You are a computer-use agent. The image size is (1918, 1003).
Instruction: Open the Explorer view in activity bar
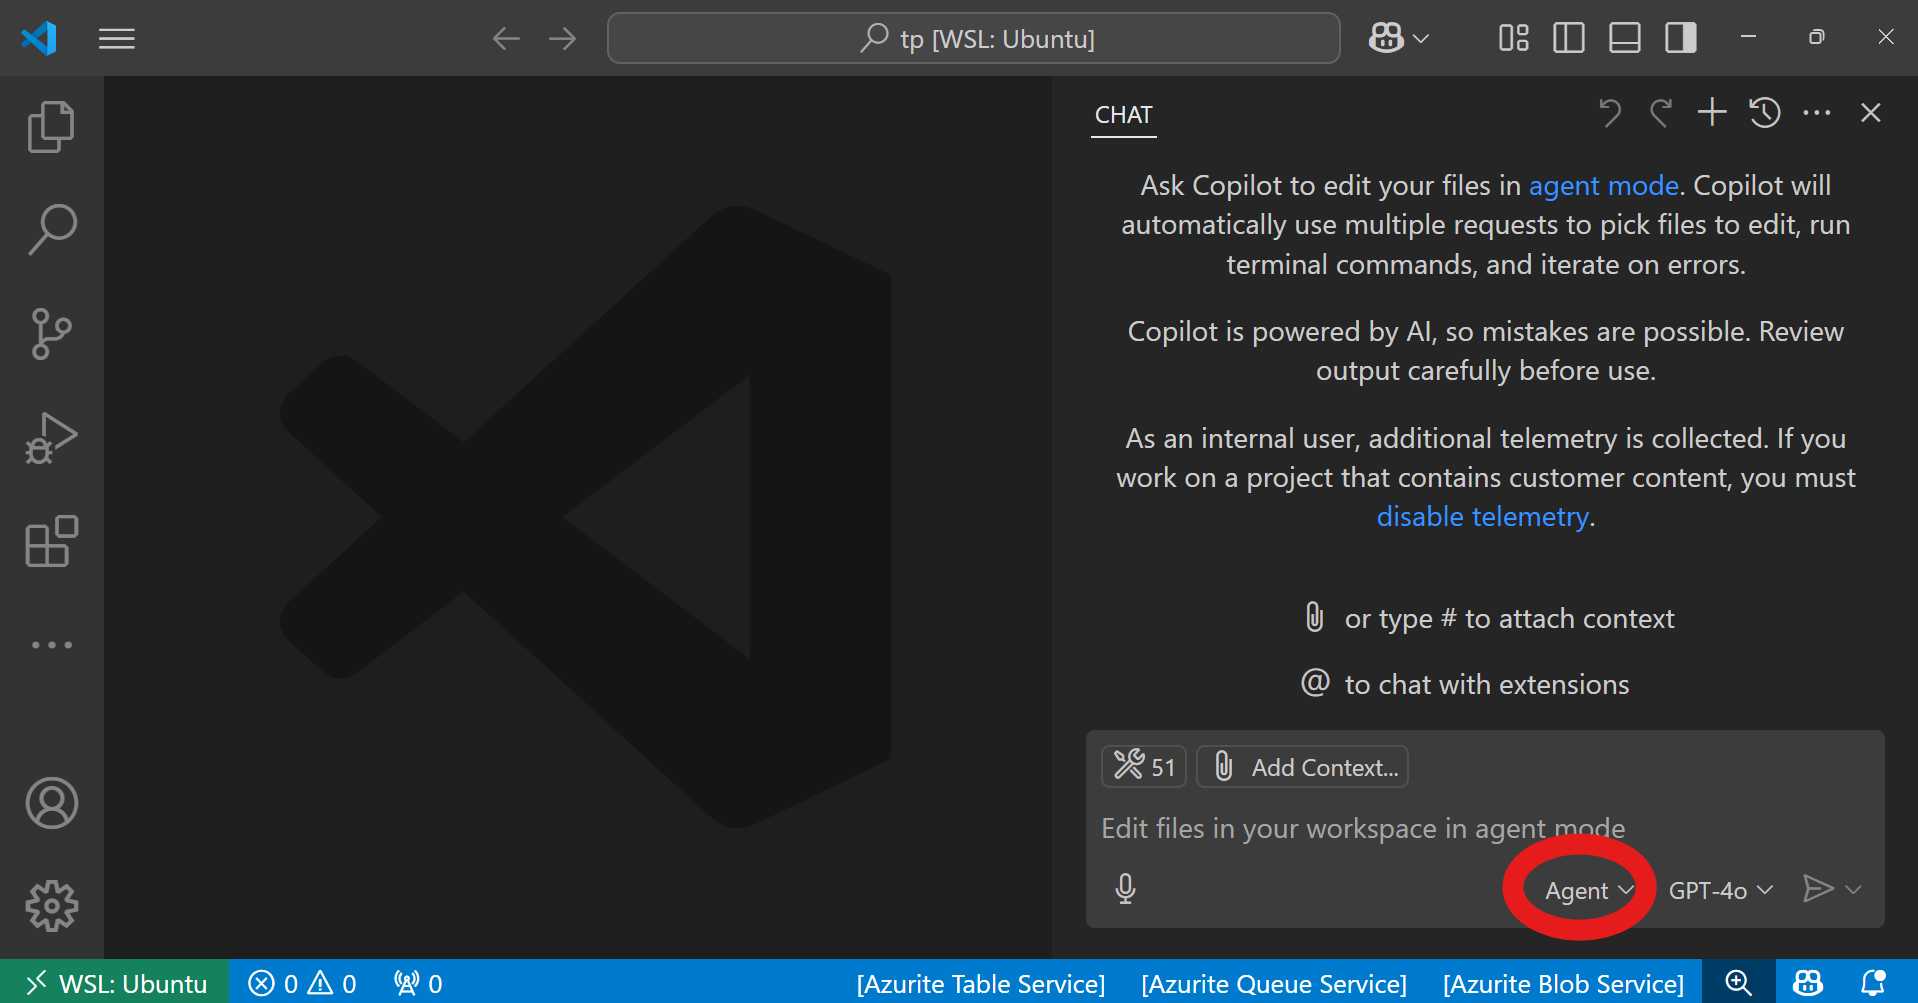click(51, 127)
